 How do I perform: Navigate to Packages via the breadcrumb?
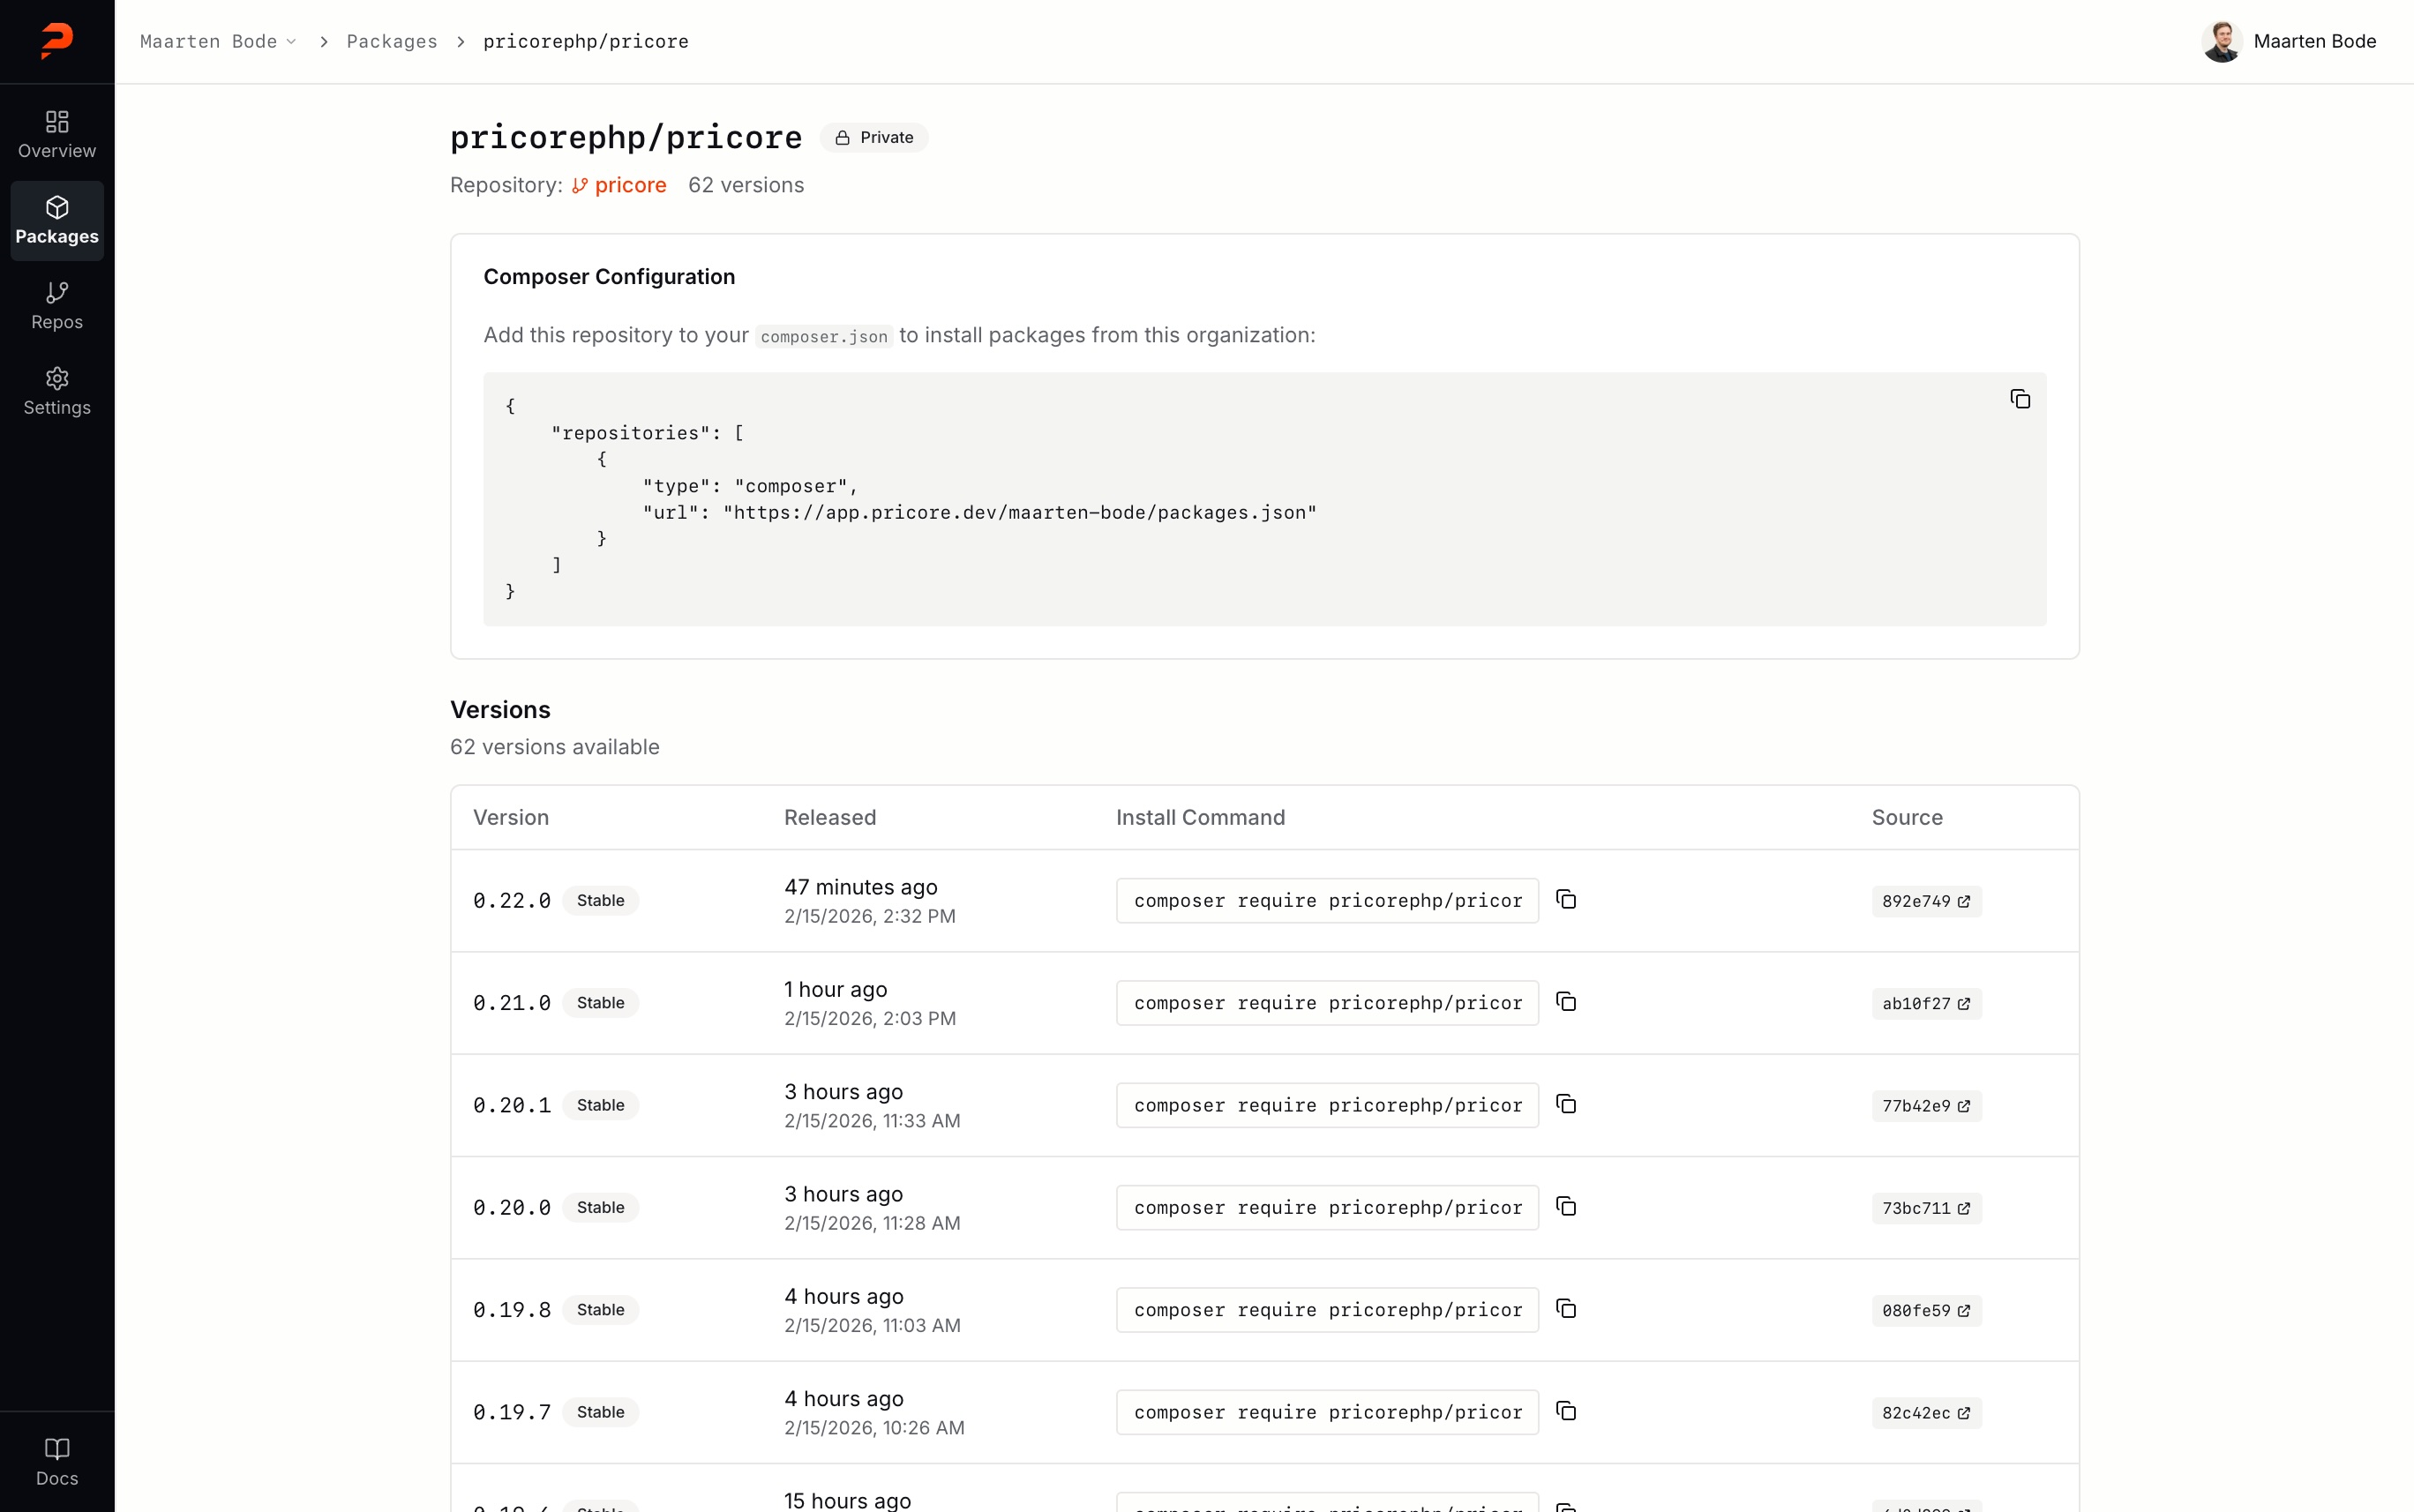pos(391,41)
